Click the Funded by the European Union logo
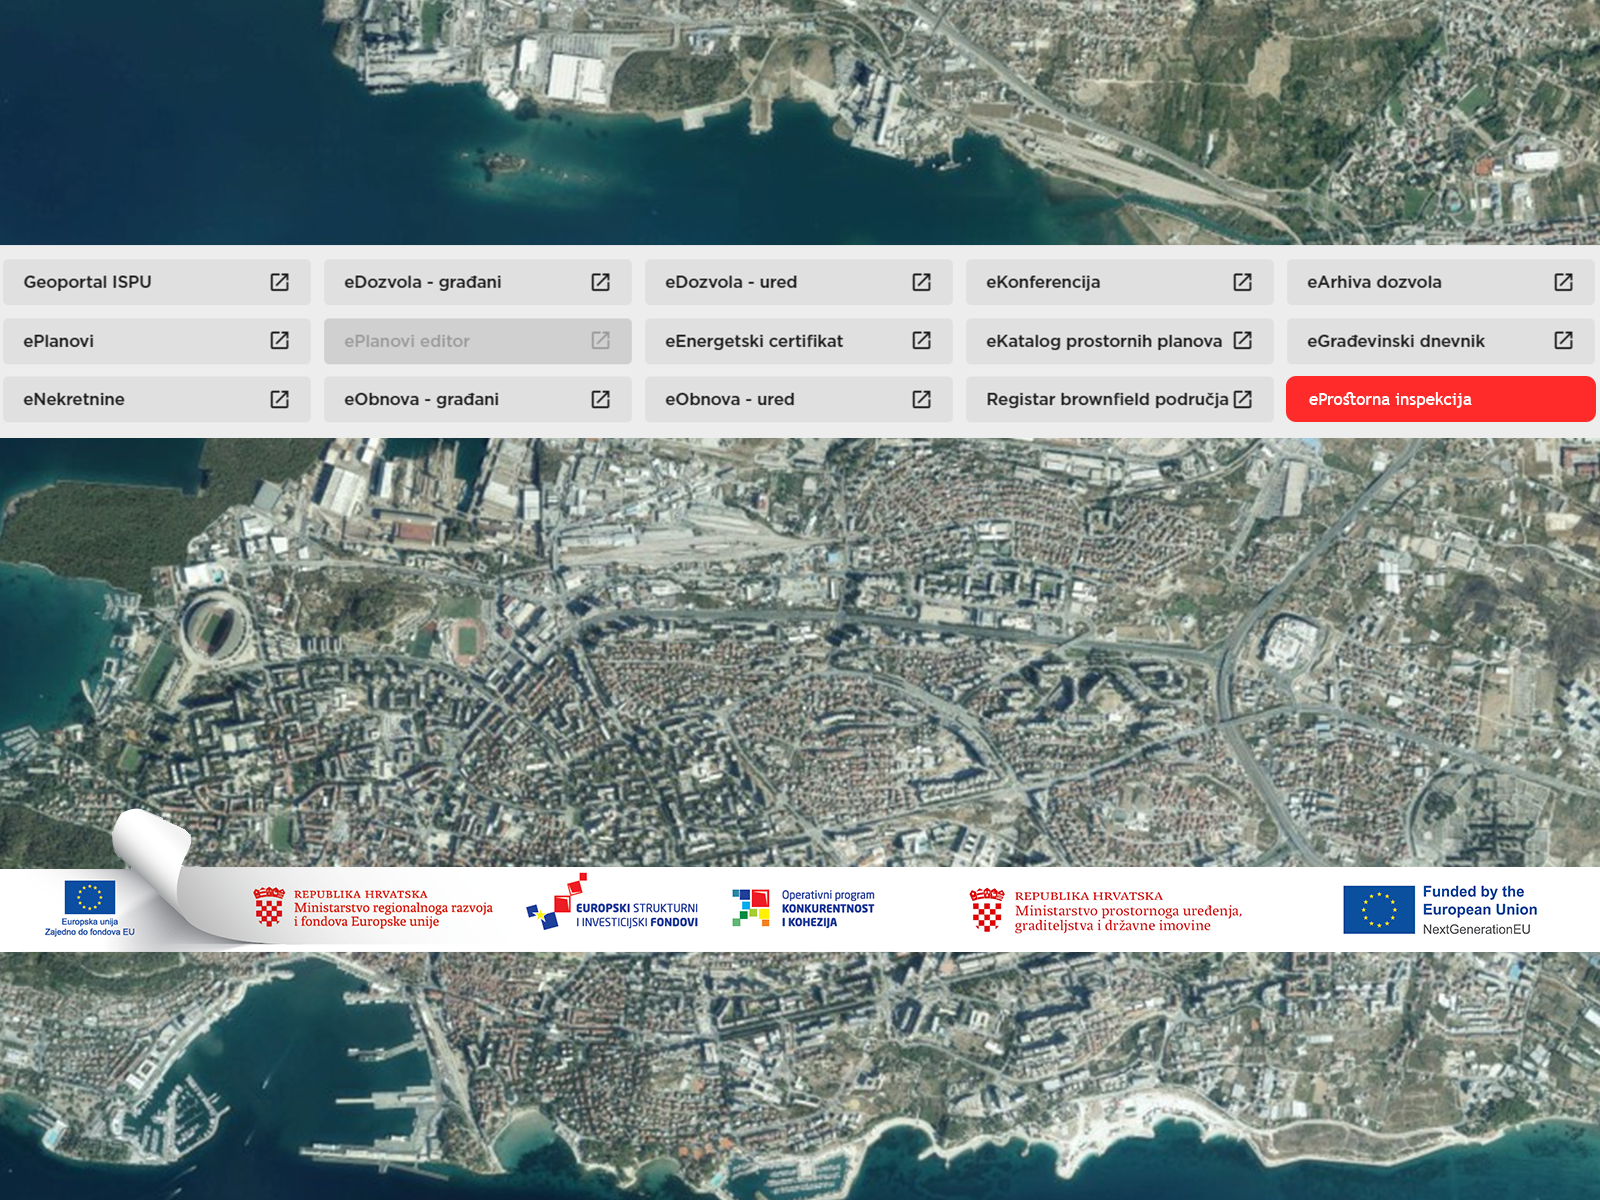This screenshot has width=1600, height=1200. click(1440, 909)
